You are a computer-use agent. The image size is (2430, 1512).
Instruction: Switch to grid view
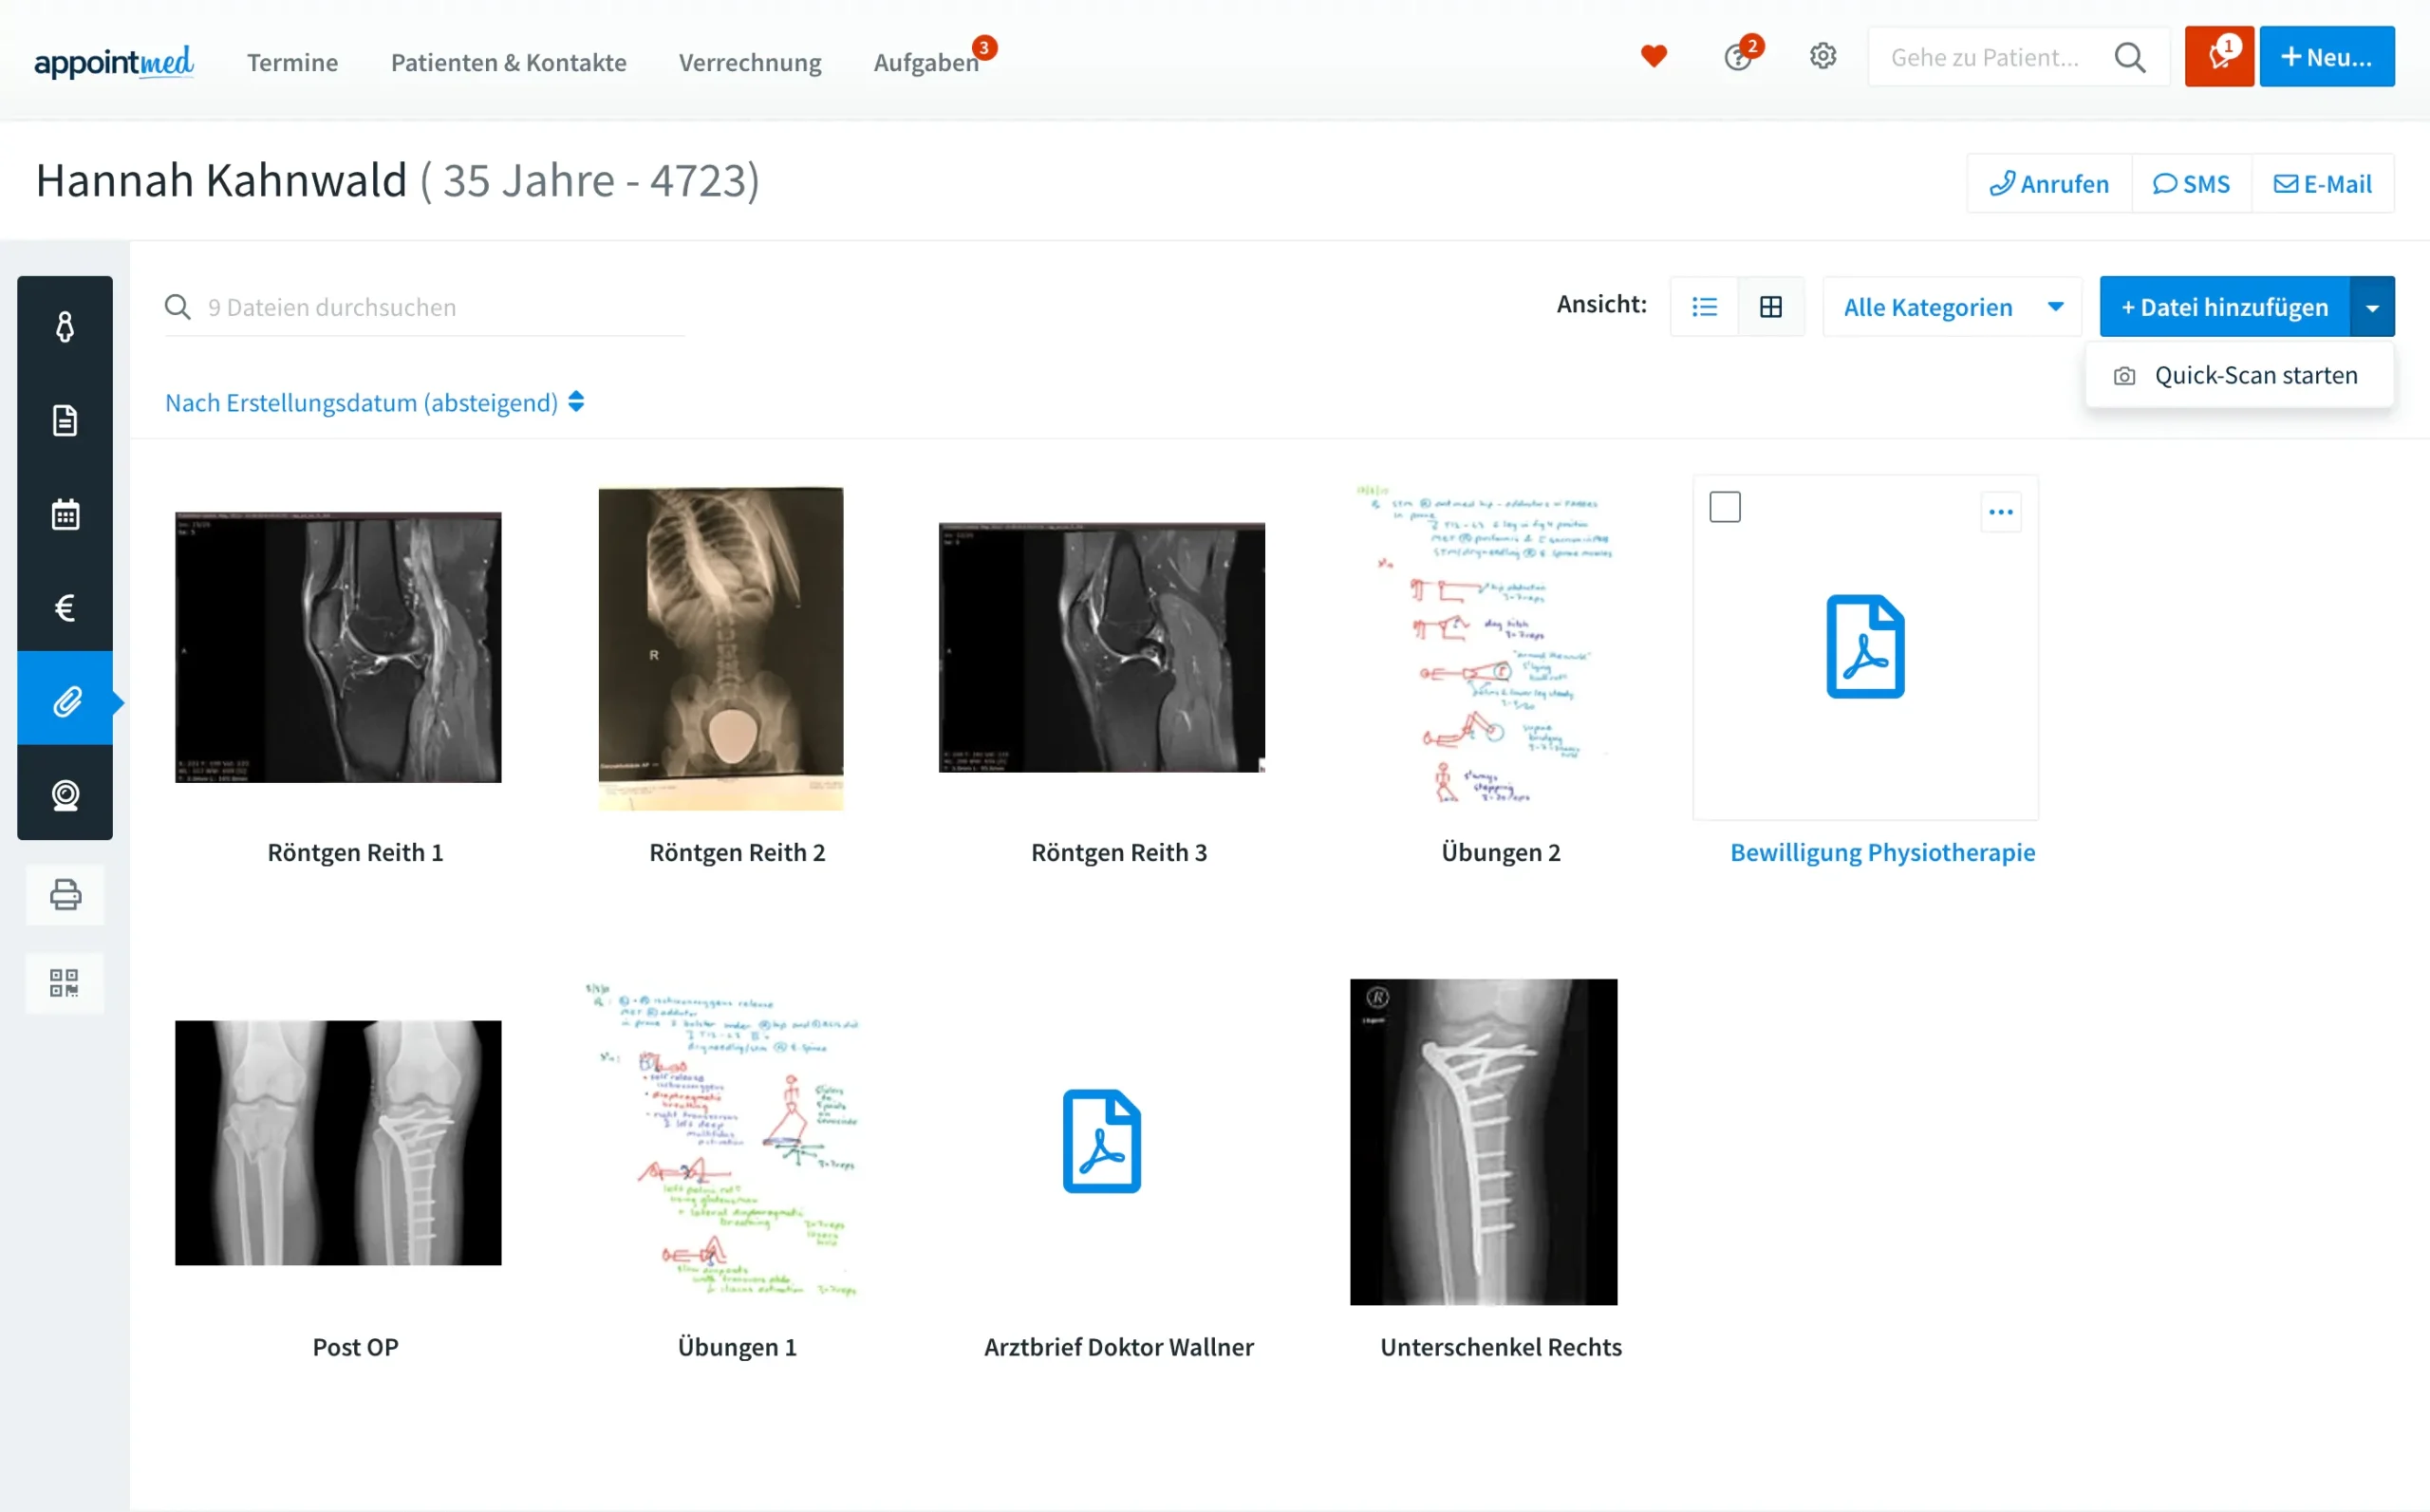(x=1771, y=307)
